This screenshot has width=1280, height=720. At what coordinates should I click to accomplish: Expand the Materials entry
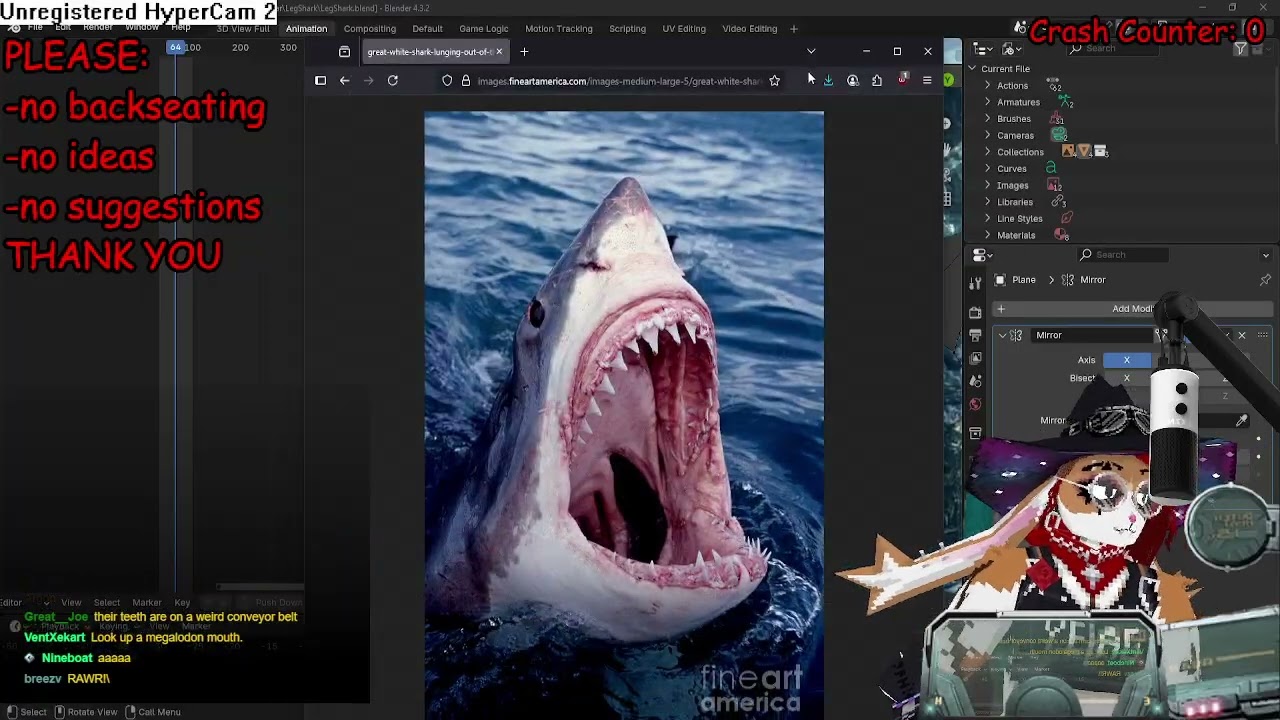tap(988, 235)
